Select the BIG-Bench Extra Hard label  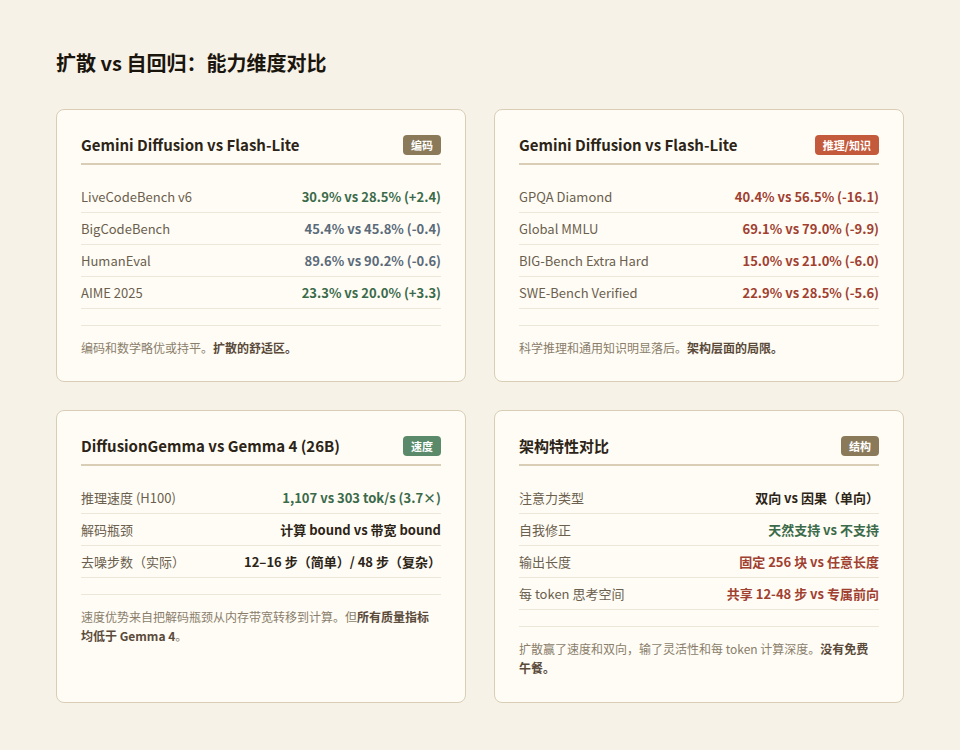click(583, 261)
